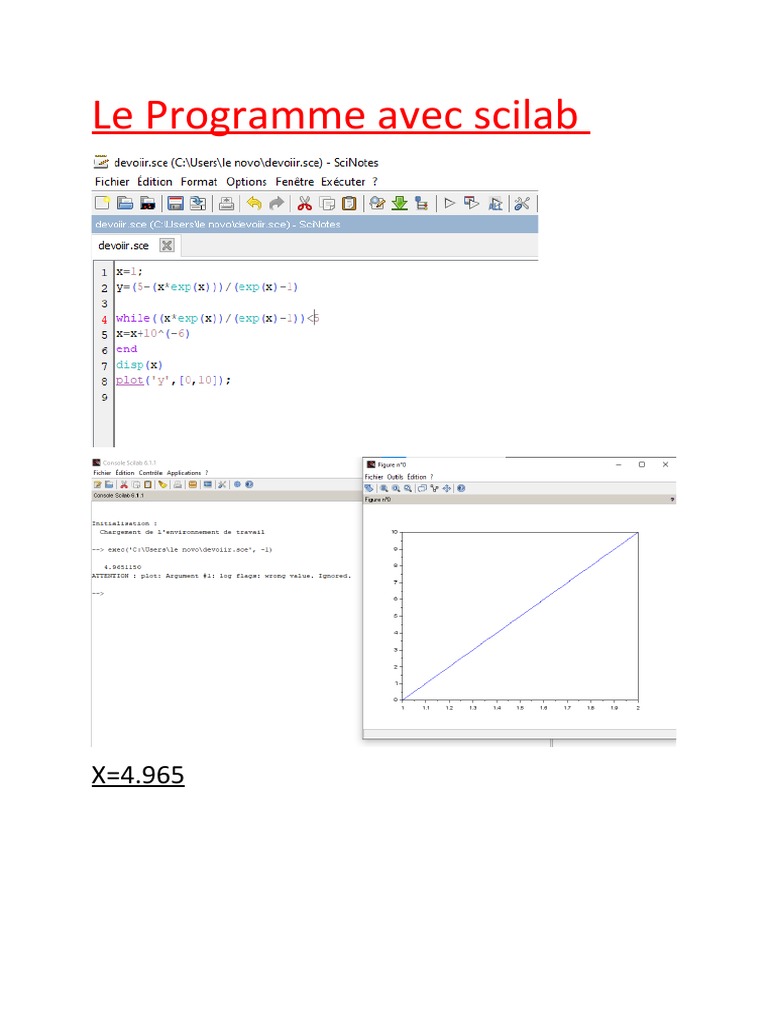
Task: Open the Exécuter menu in SciNotes
Action: 343,182
